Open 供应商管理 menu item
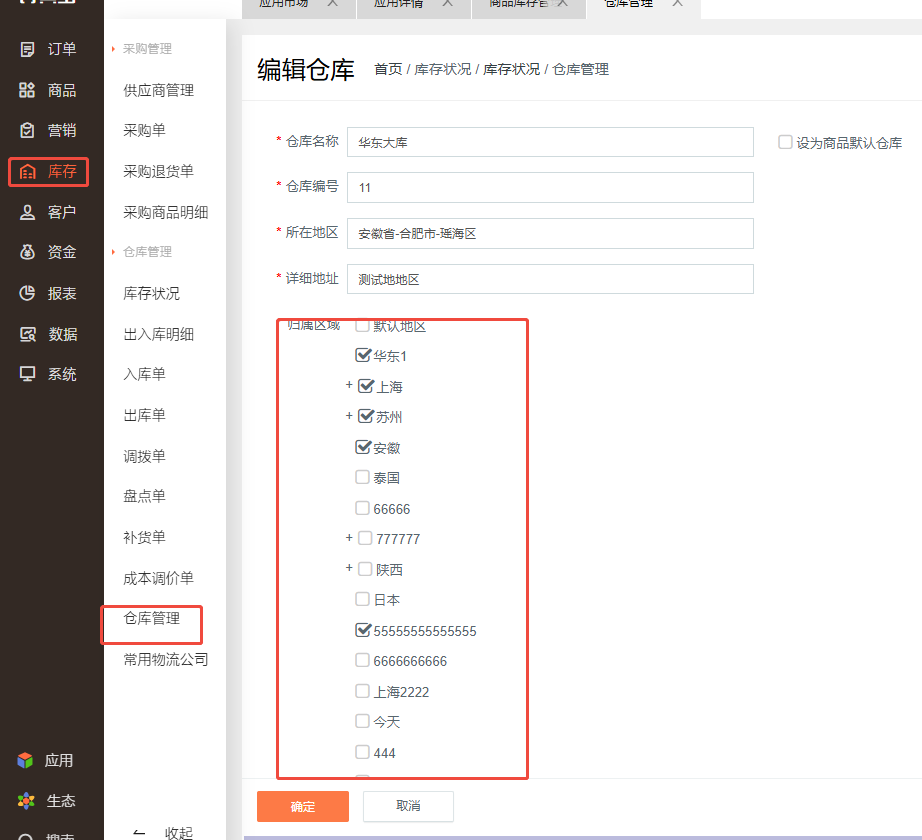 coord(159,91)
